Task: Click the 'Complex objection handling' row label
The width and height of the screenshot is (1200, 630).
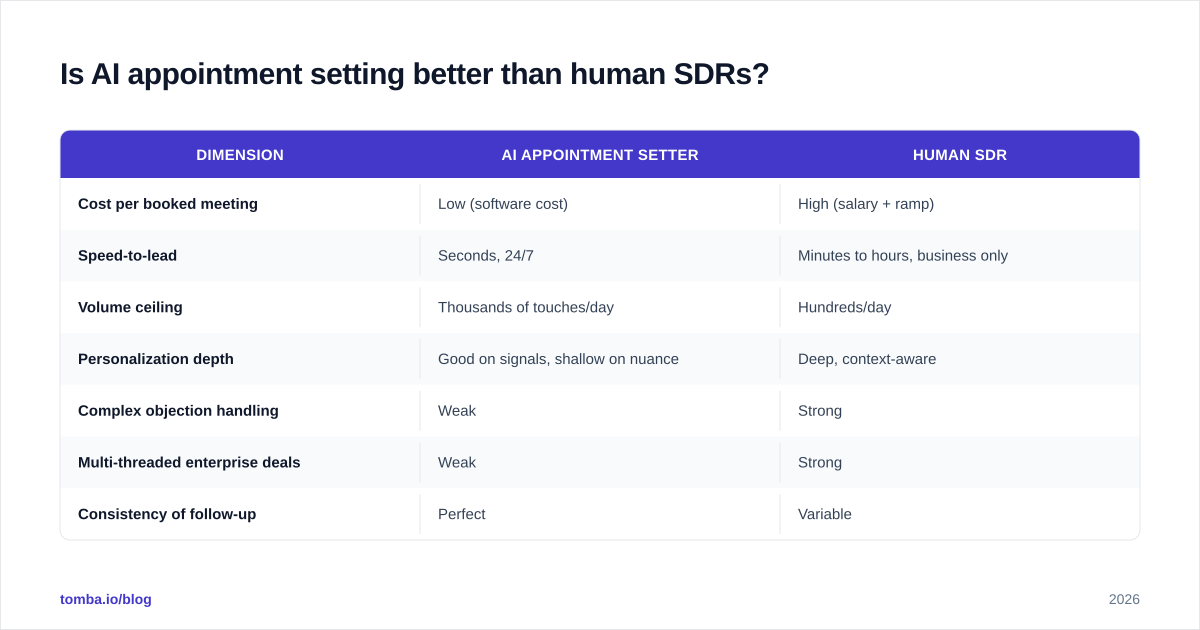Action: [178, 411]
